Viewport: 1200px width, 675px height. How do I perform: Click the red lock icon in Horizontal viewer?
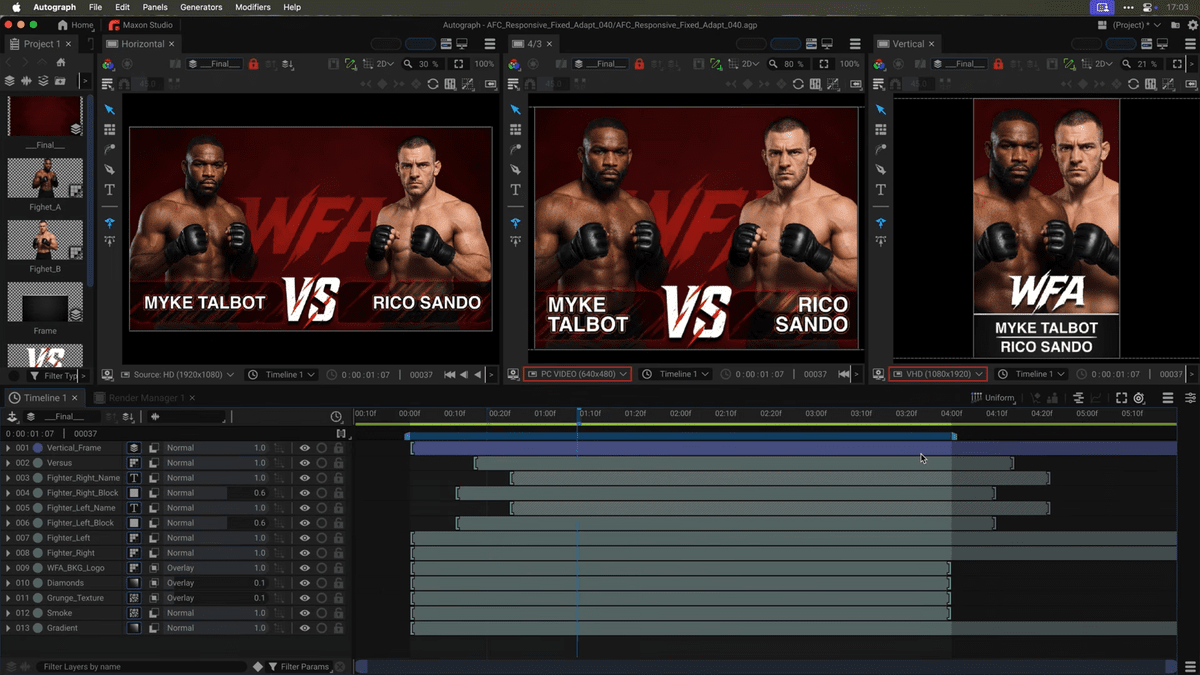253,64
